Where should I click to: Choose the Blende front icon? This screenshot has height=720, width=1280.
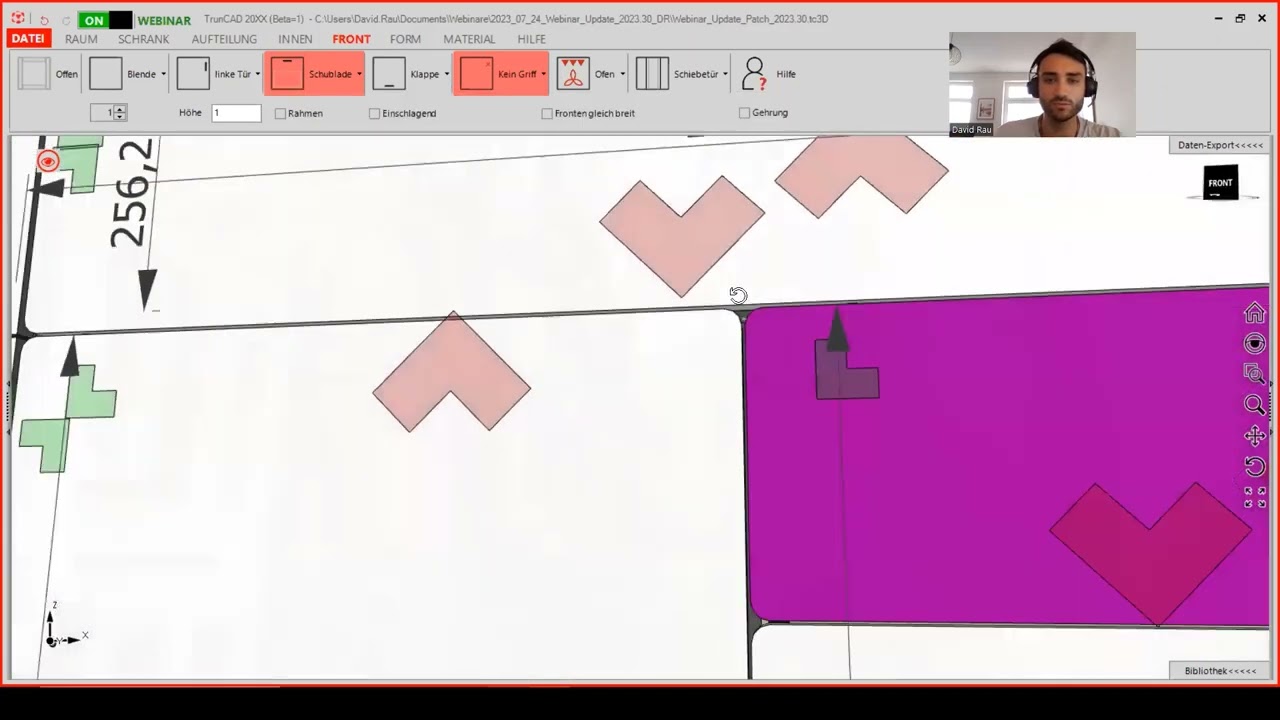point(106,74)
